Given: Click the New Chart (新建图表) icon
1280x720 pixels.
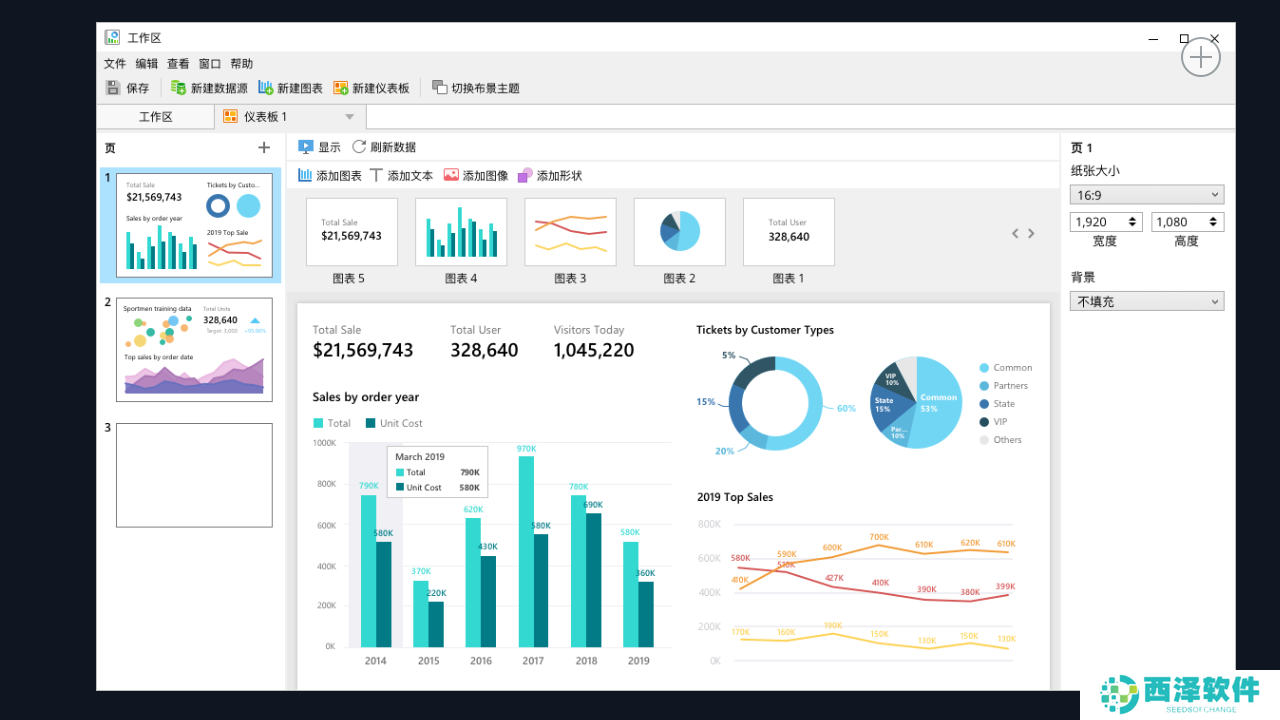Looking at the screenshot, I should [265, 88].
